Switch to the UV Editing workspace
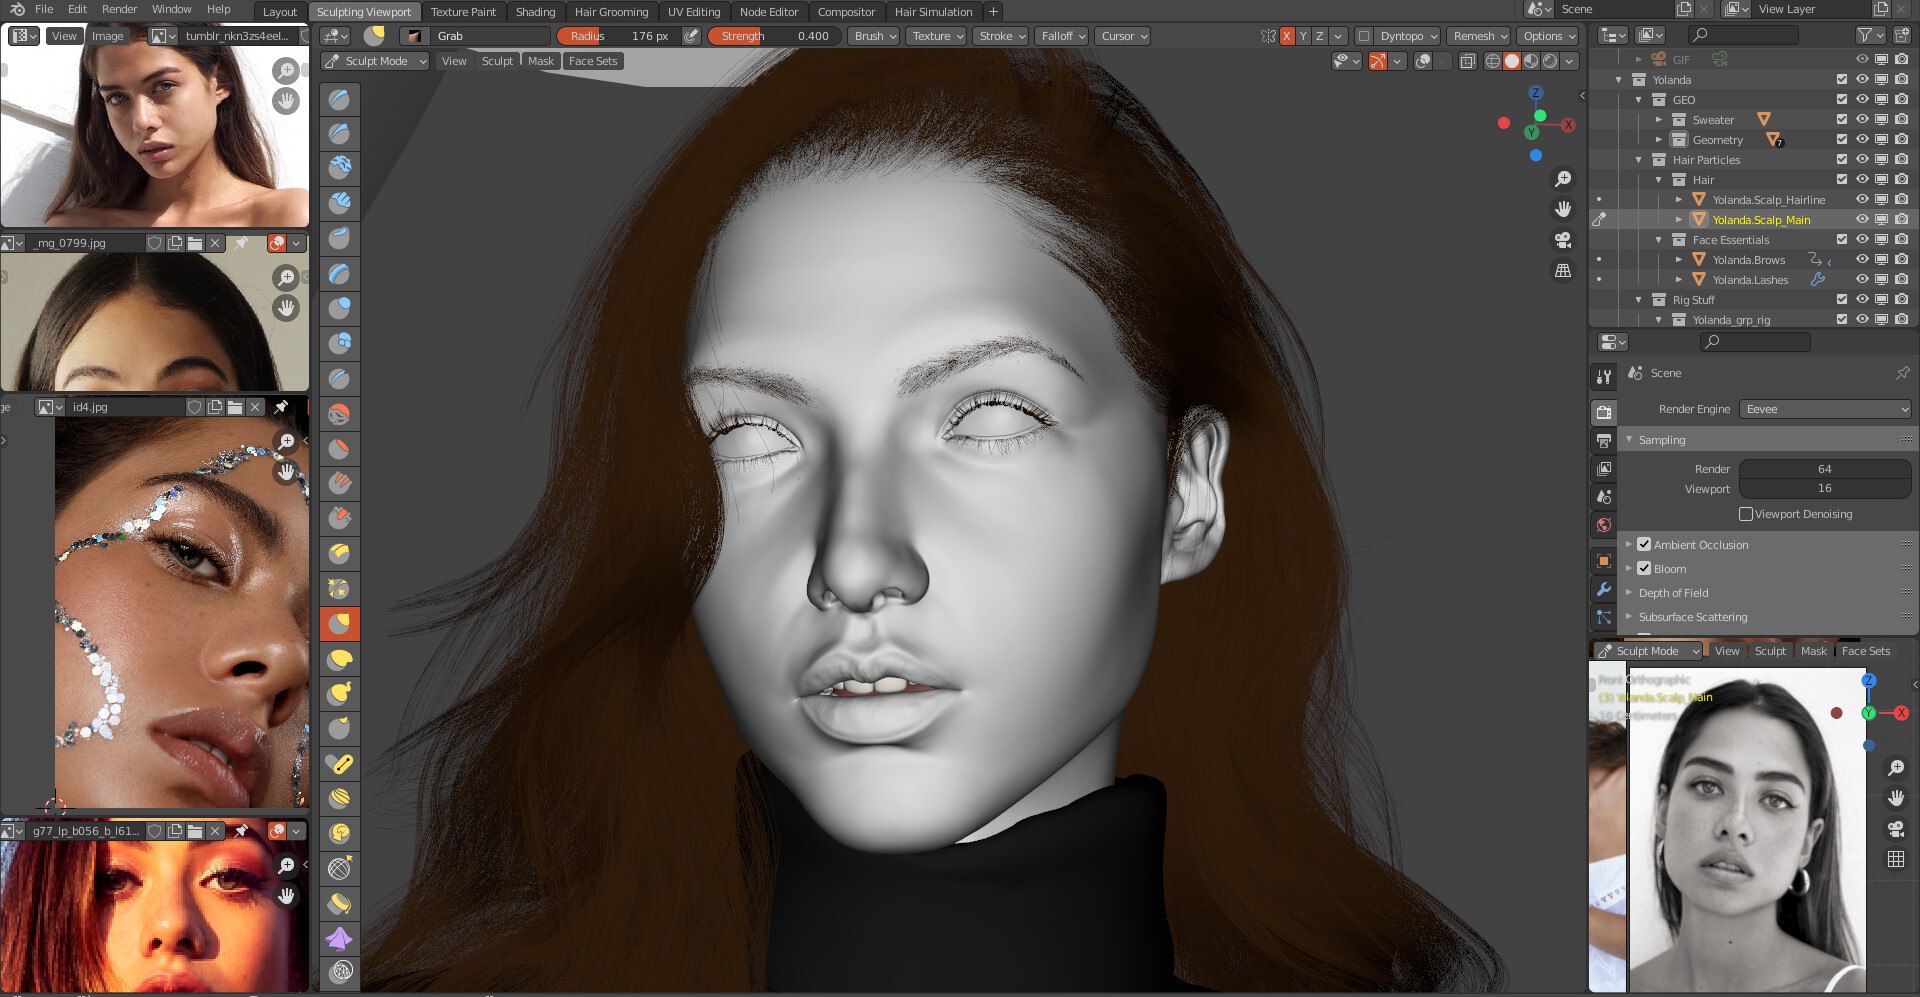The height and width of the screenshot is (997, 1920). coord(694,12)
